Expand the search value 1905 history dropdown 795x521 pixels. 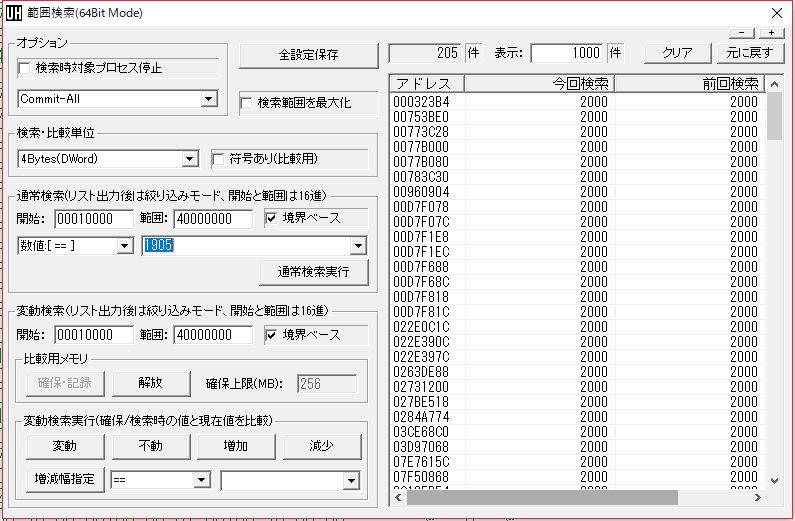pyautogui.click(x=358, y=246)
